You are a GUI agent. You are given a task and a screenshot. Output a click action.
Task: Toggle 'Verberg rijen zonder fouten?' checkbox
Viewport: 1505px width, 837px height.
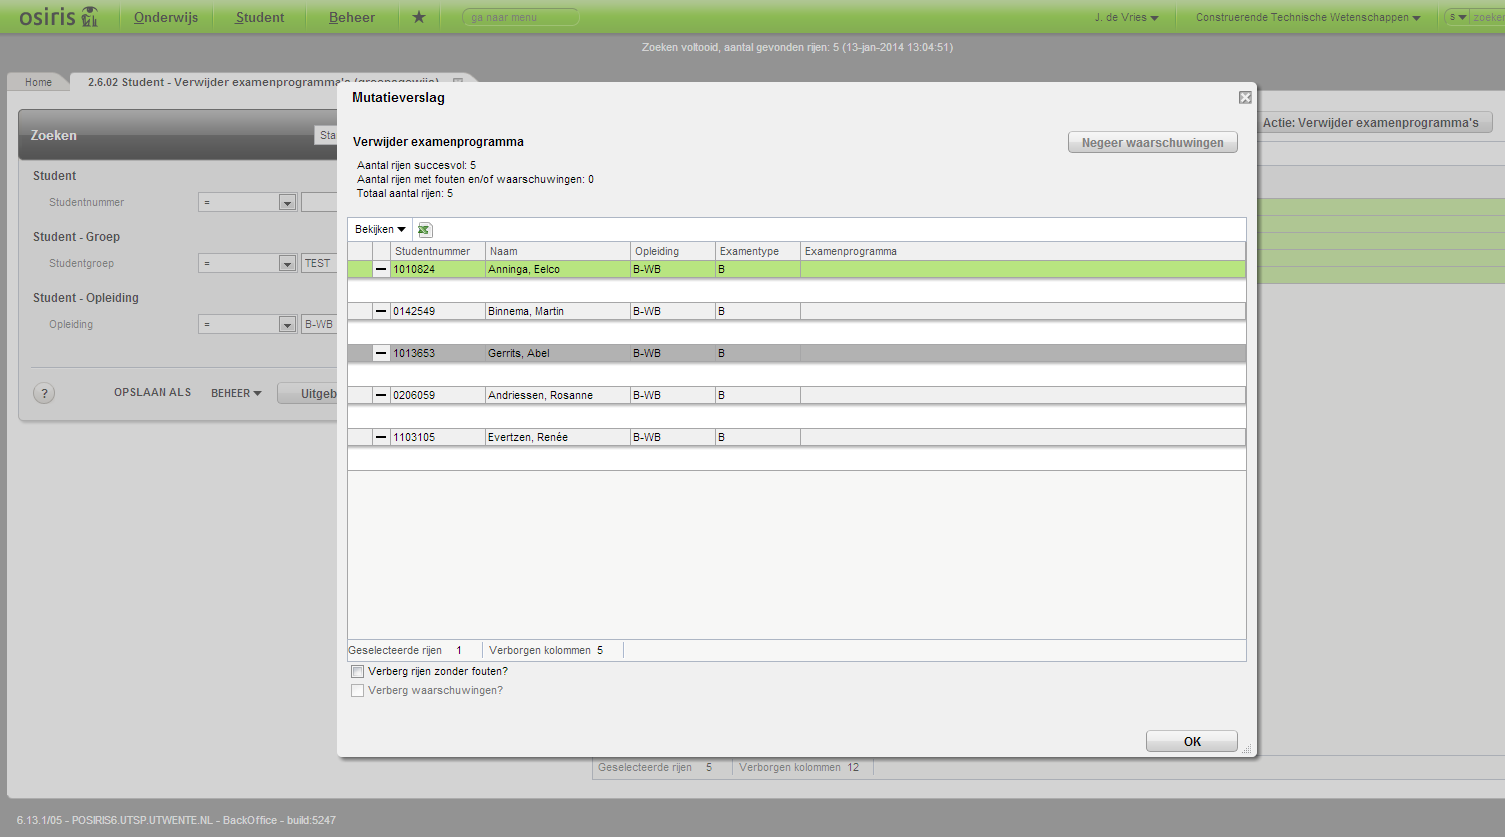357,672
